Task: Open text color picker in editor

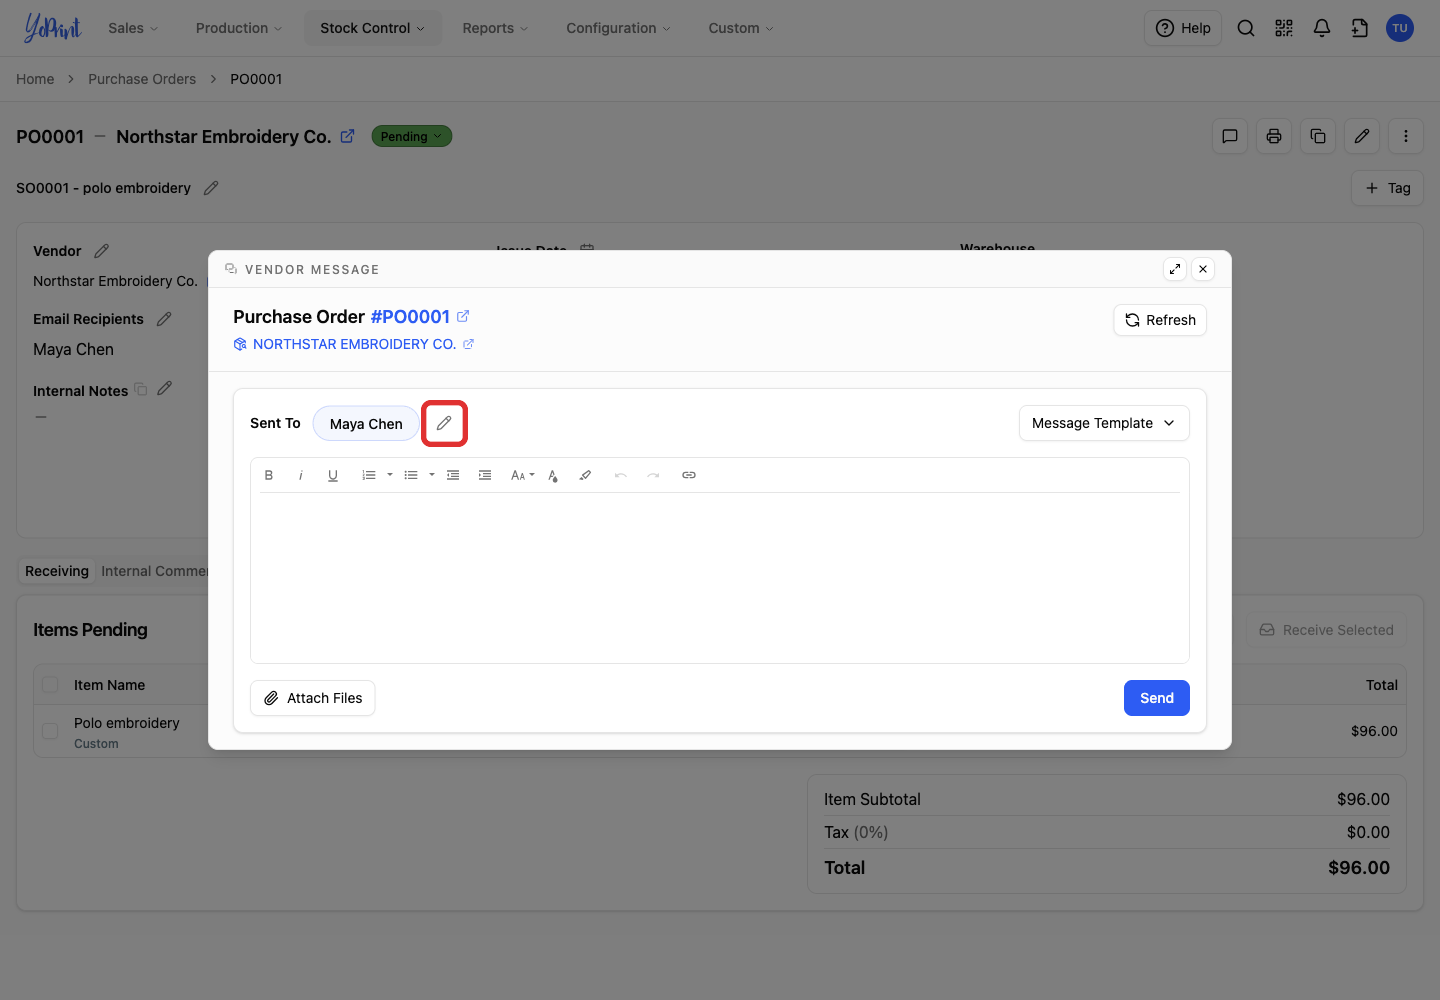Action: (x=553, y=475)
